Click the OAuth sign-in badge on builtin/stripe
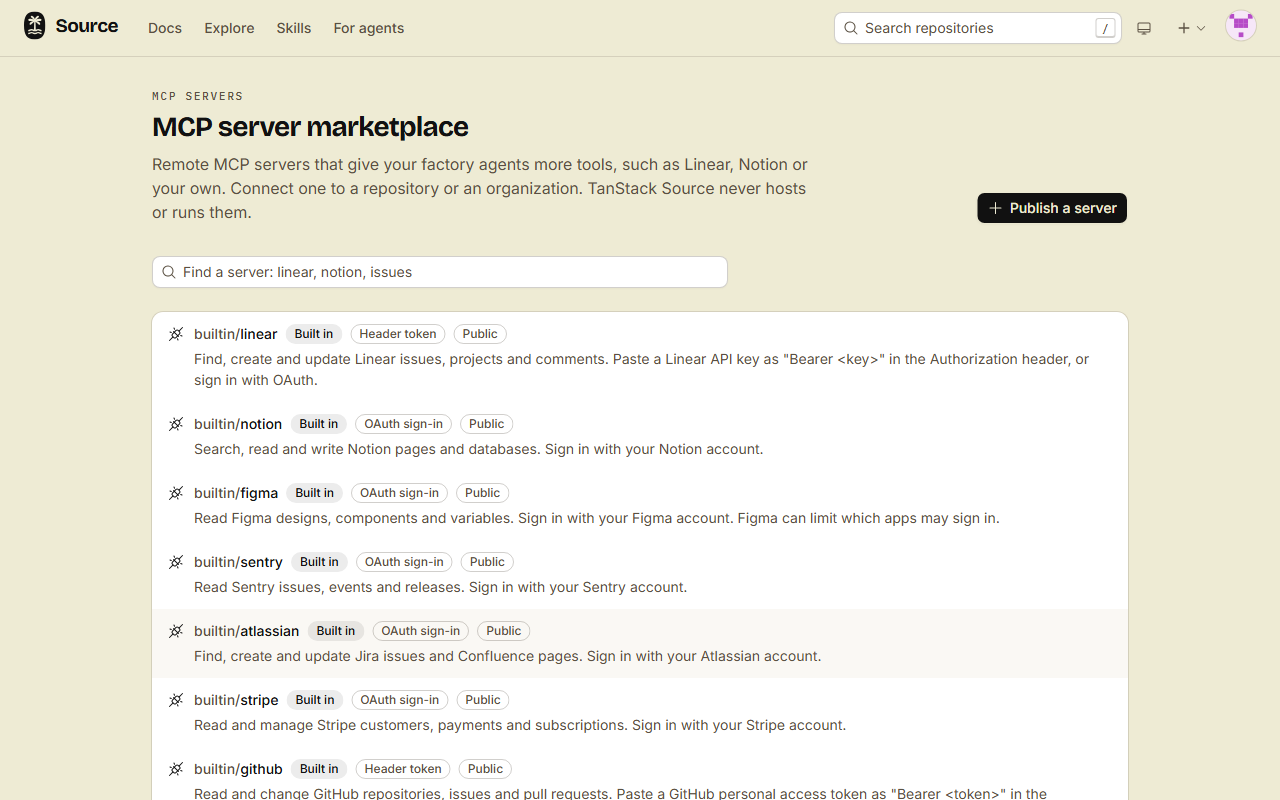The height and width of the screenshot is (800, 1280). click(x=400, y=700)
